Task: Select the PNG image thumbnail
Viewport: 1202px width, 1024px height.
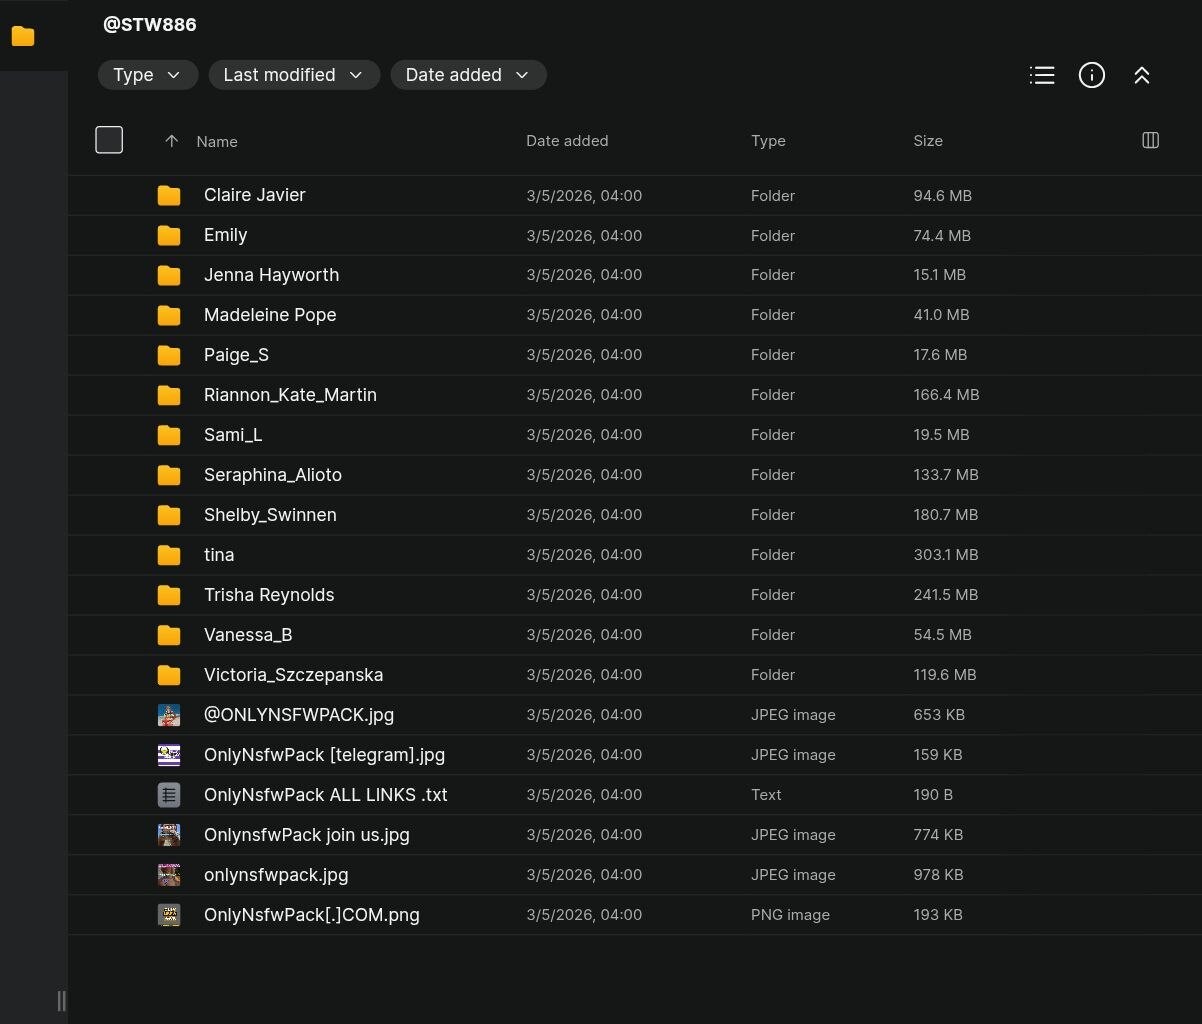Action: (x=169, y=915)
